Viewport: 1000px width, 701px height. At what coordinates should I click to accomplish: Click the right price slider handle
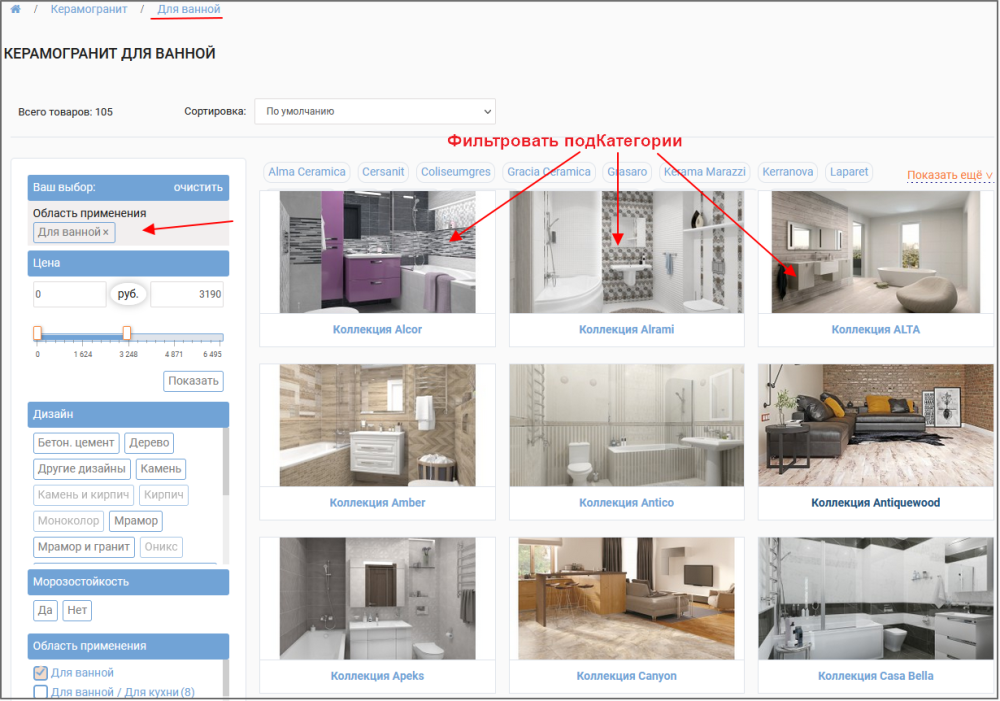tap(127, 333)
